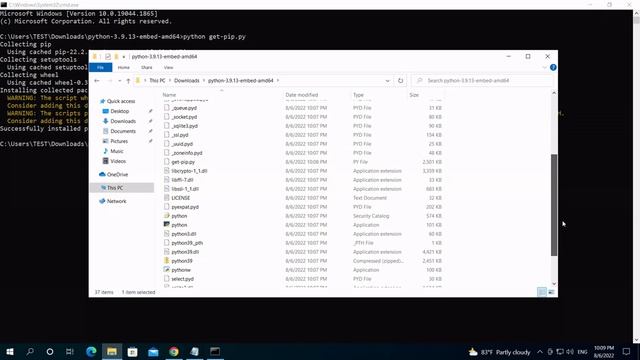Select the _sqlite3.pyd file name
Screen dimensions: 640x360
(184, 126)
